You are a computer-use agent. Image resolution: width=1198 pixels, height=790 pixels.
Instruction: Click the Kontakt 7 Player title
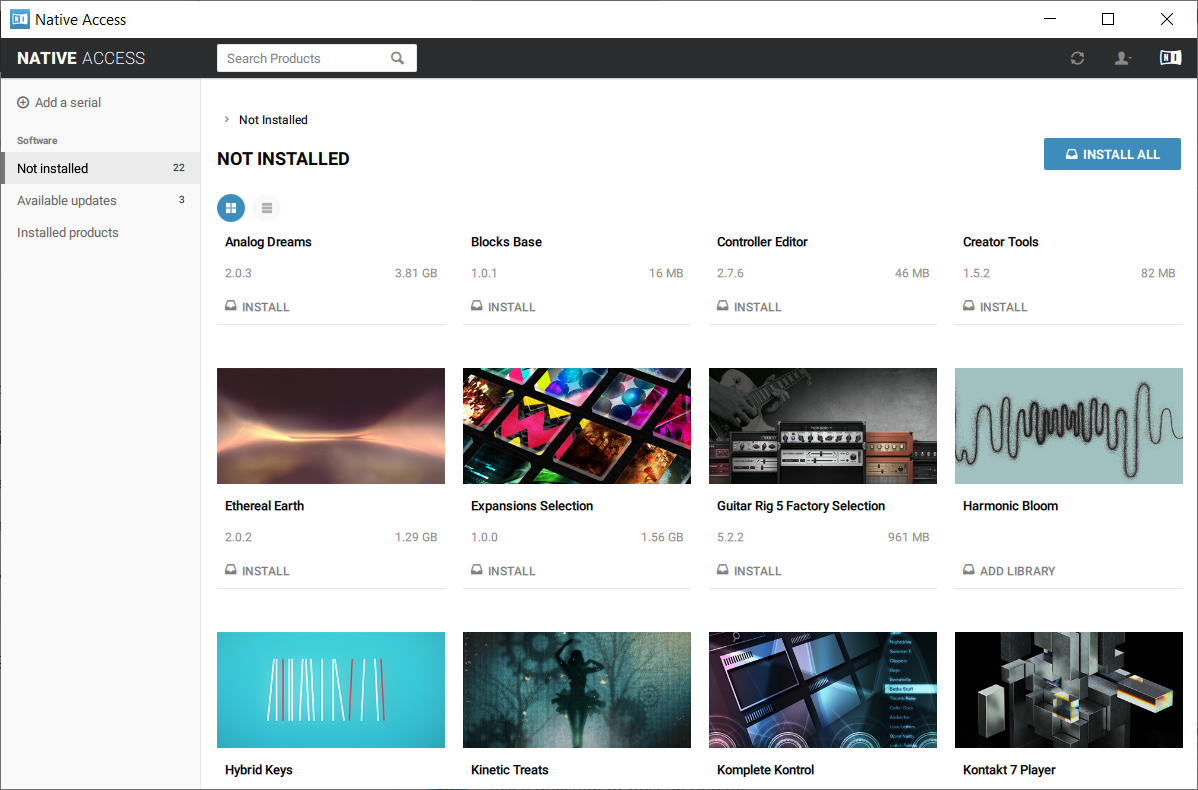(x=1009, y=769)
